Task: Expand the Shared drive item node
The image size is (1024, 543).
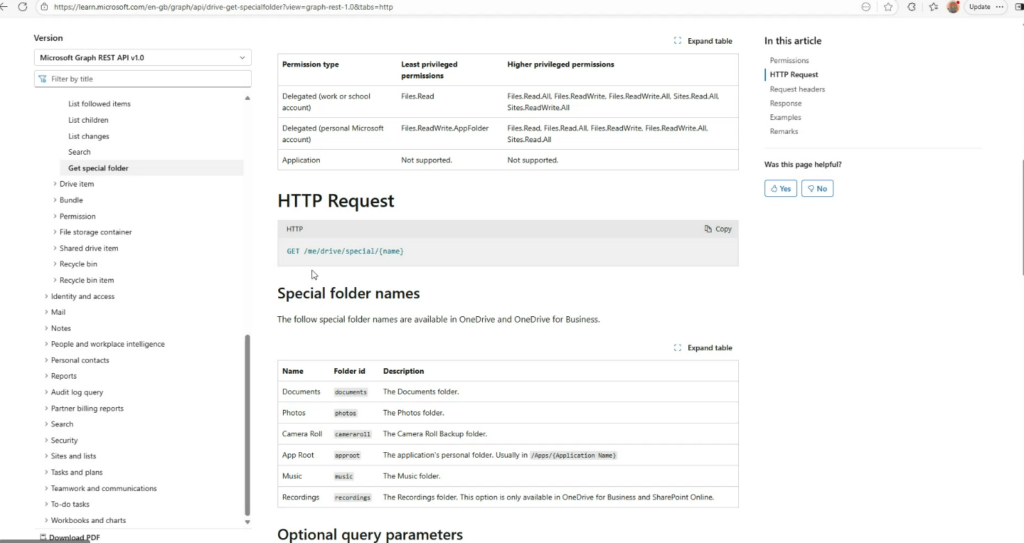Action: tap(88, 248)
